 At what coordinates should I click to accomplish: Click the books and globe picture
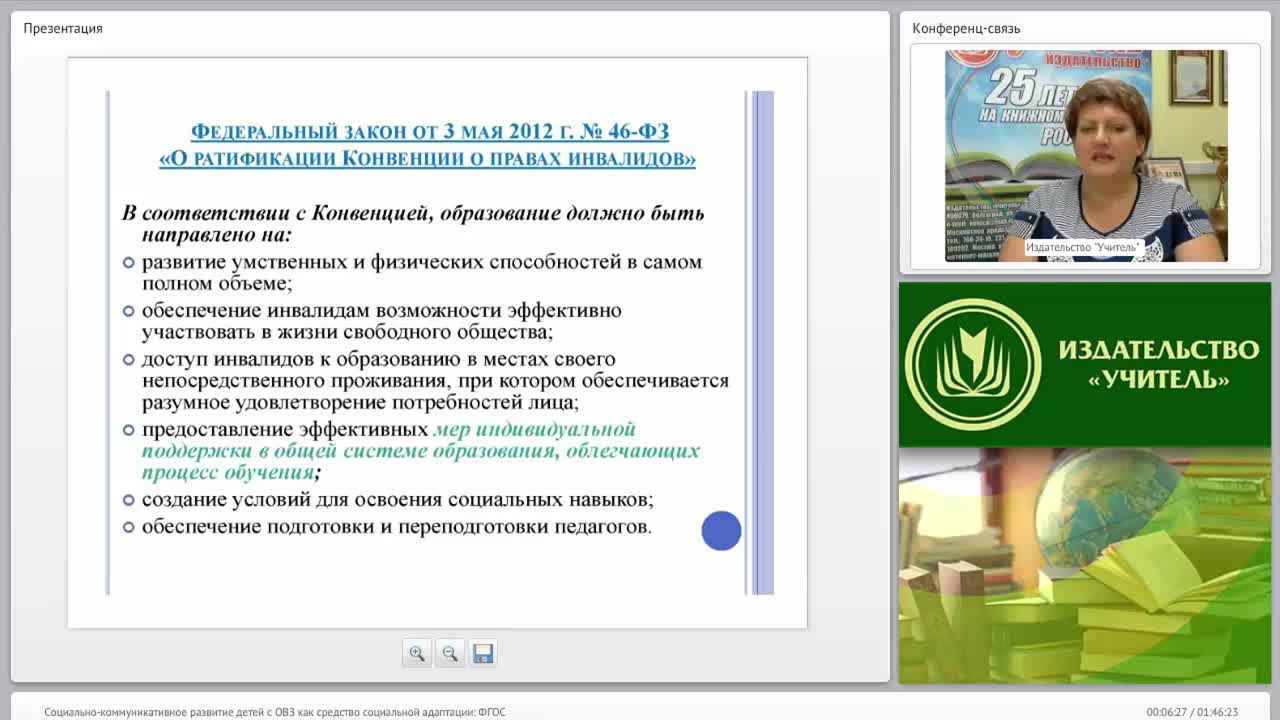(1085, 565)
